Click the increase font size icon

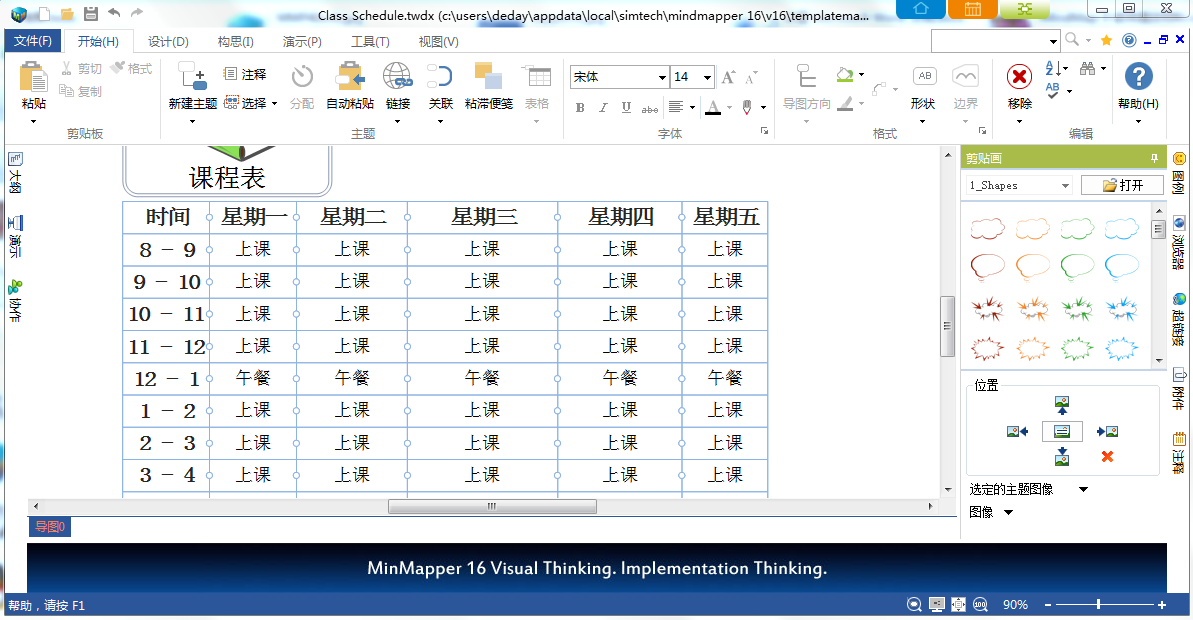727,77
